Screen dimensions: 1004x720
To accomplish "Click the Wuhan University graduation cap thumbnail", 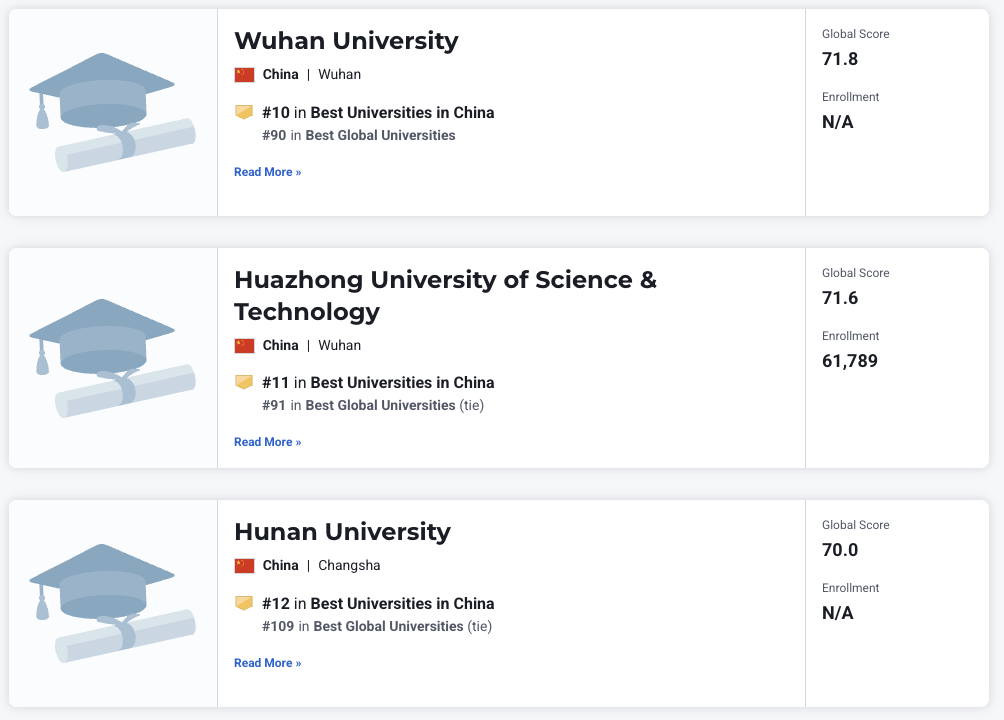I will (112, 112).
